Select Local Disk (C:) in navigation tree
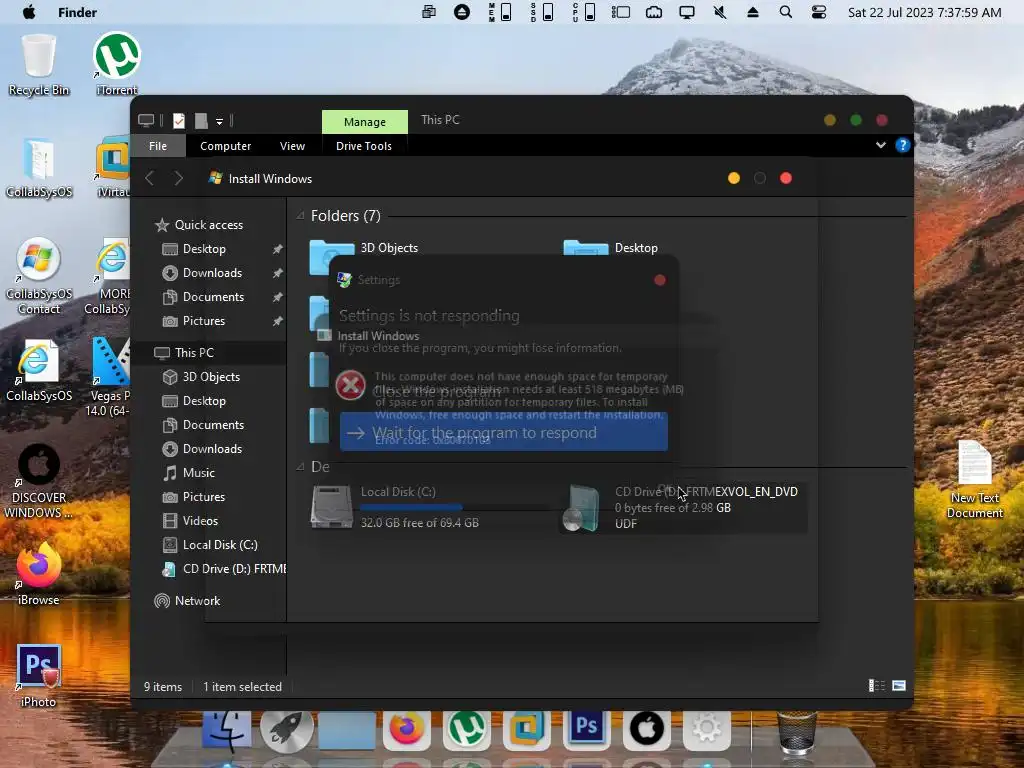The height and width of the screenshot is (768, 1024). pyautogui.click(x=210, y=545)
